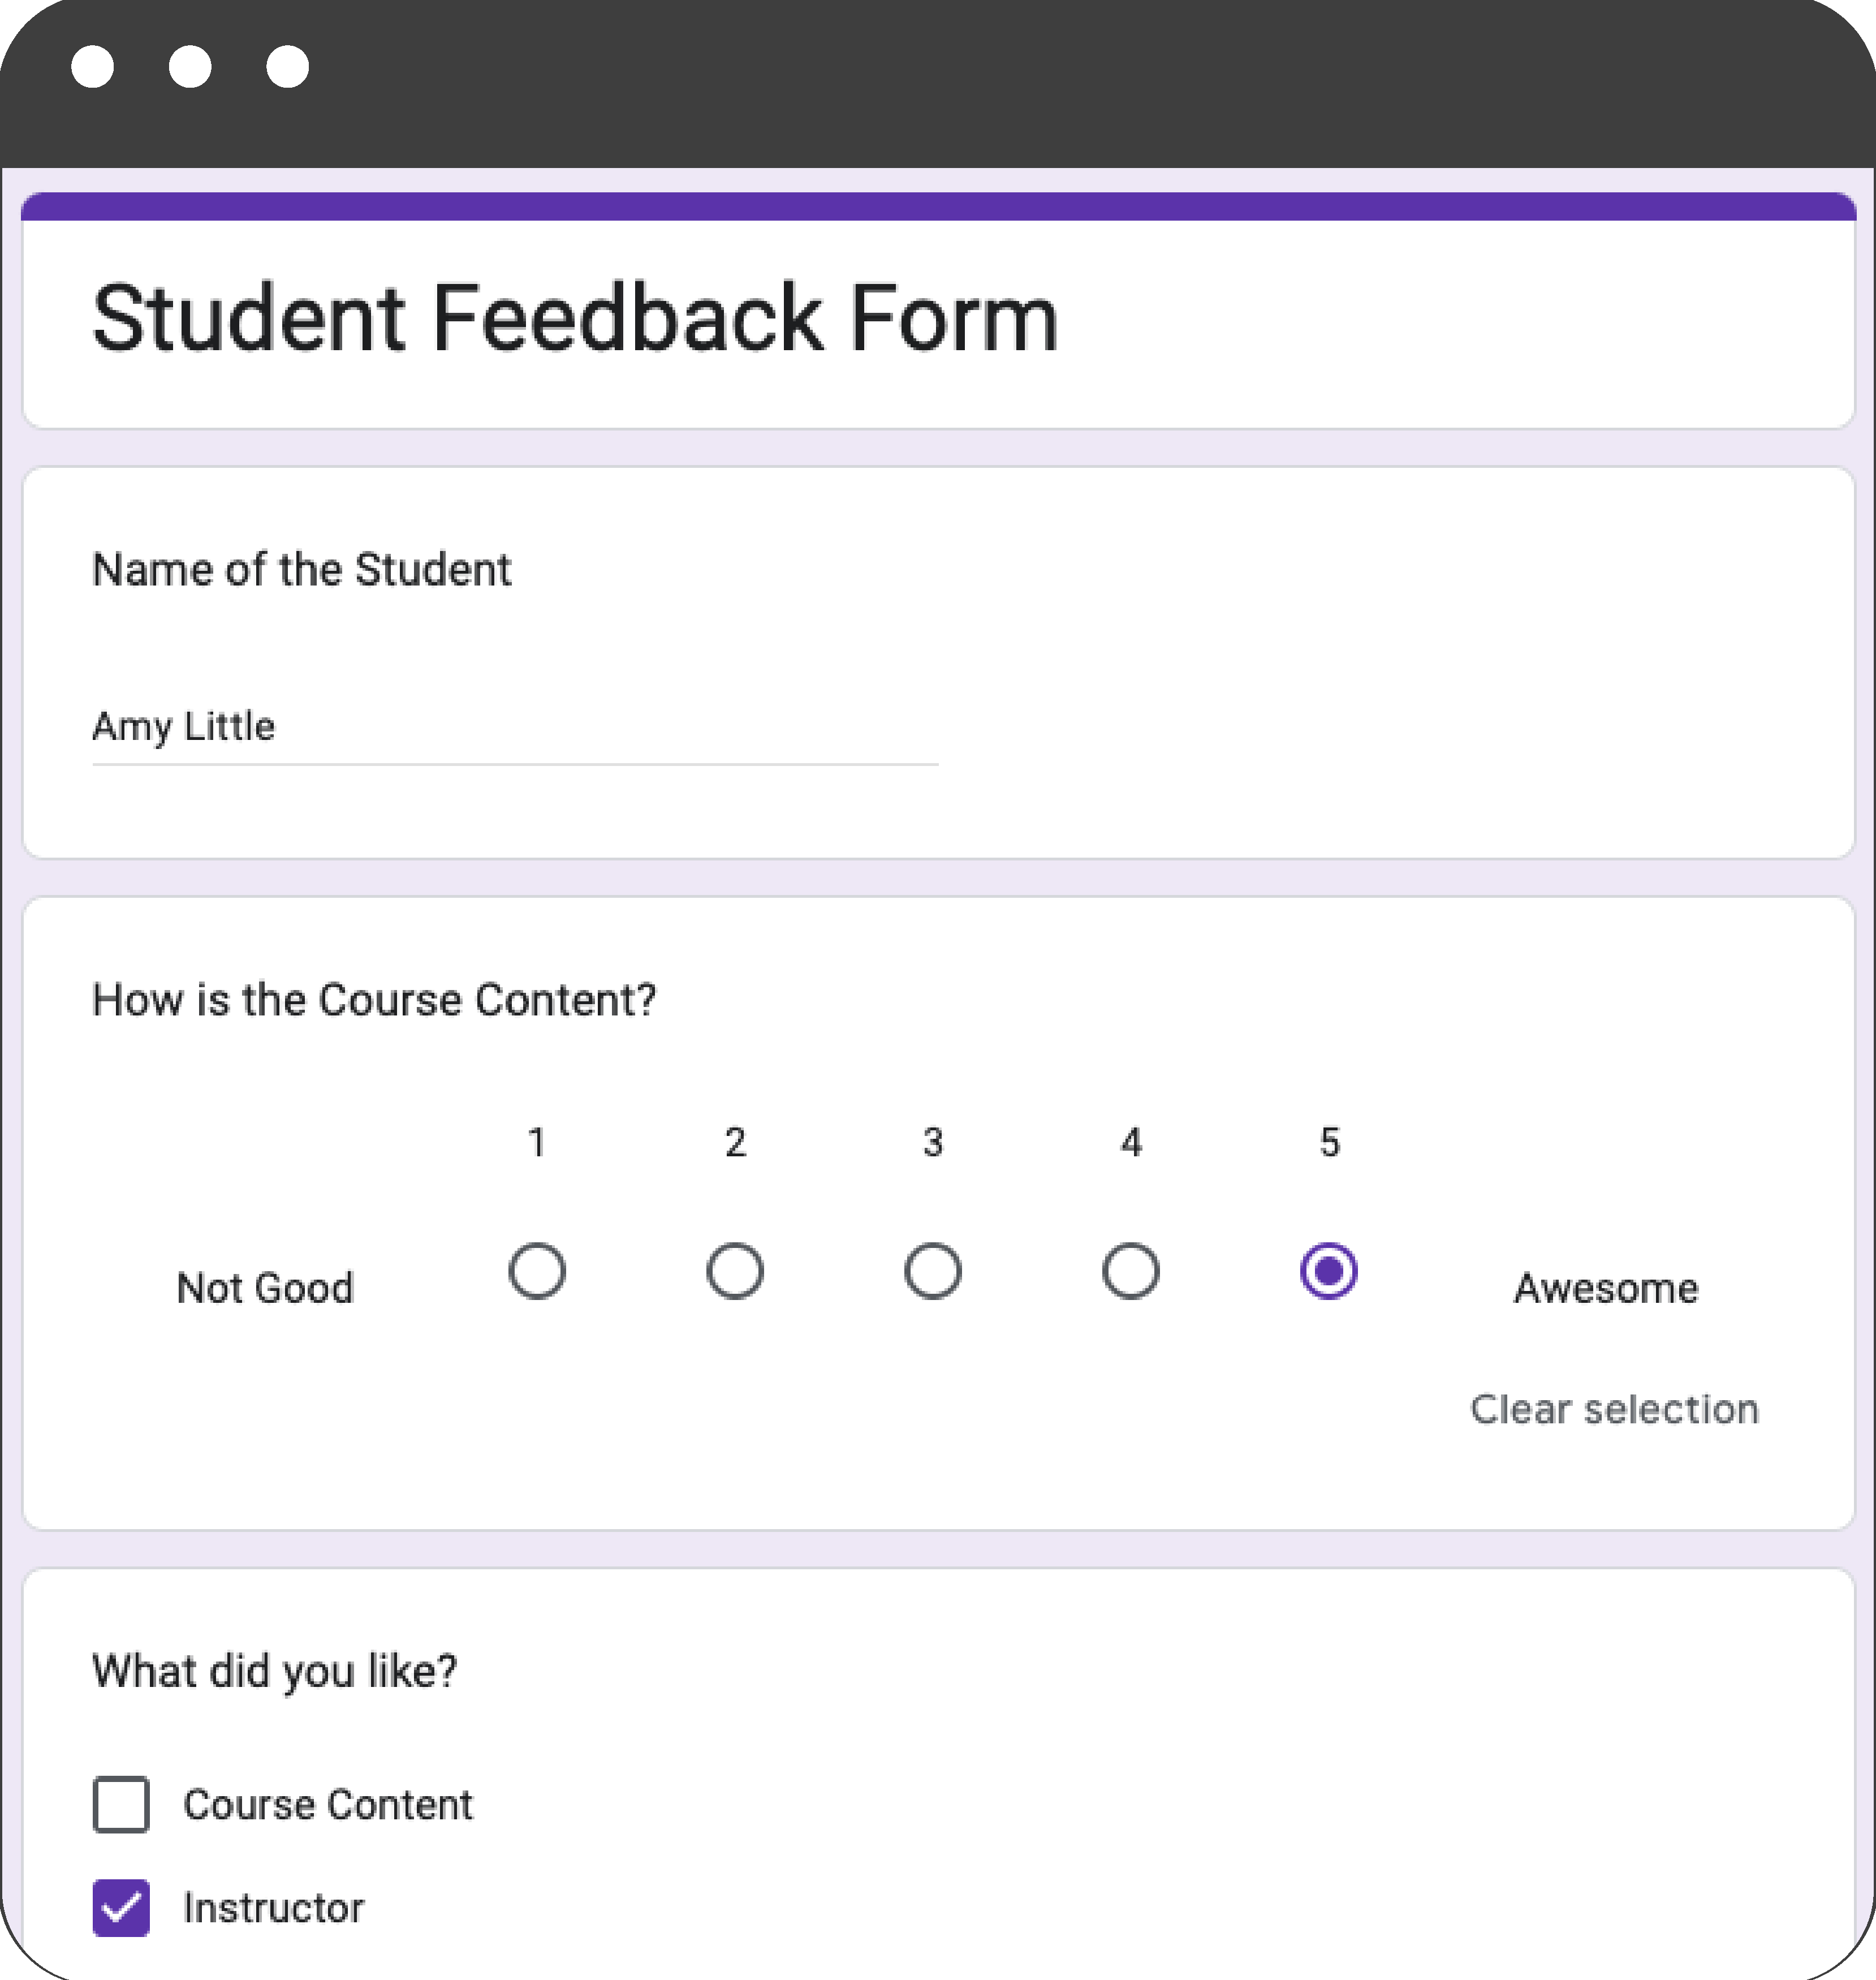The height and width of the screenshot is (1980, 1876).
Task: Click the Student Feedback Form title
Action: click(575, 319)
